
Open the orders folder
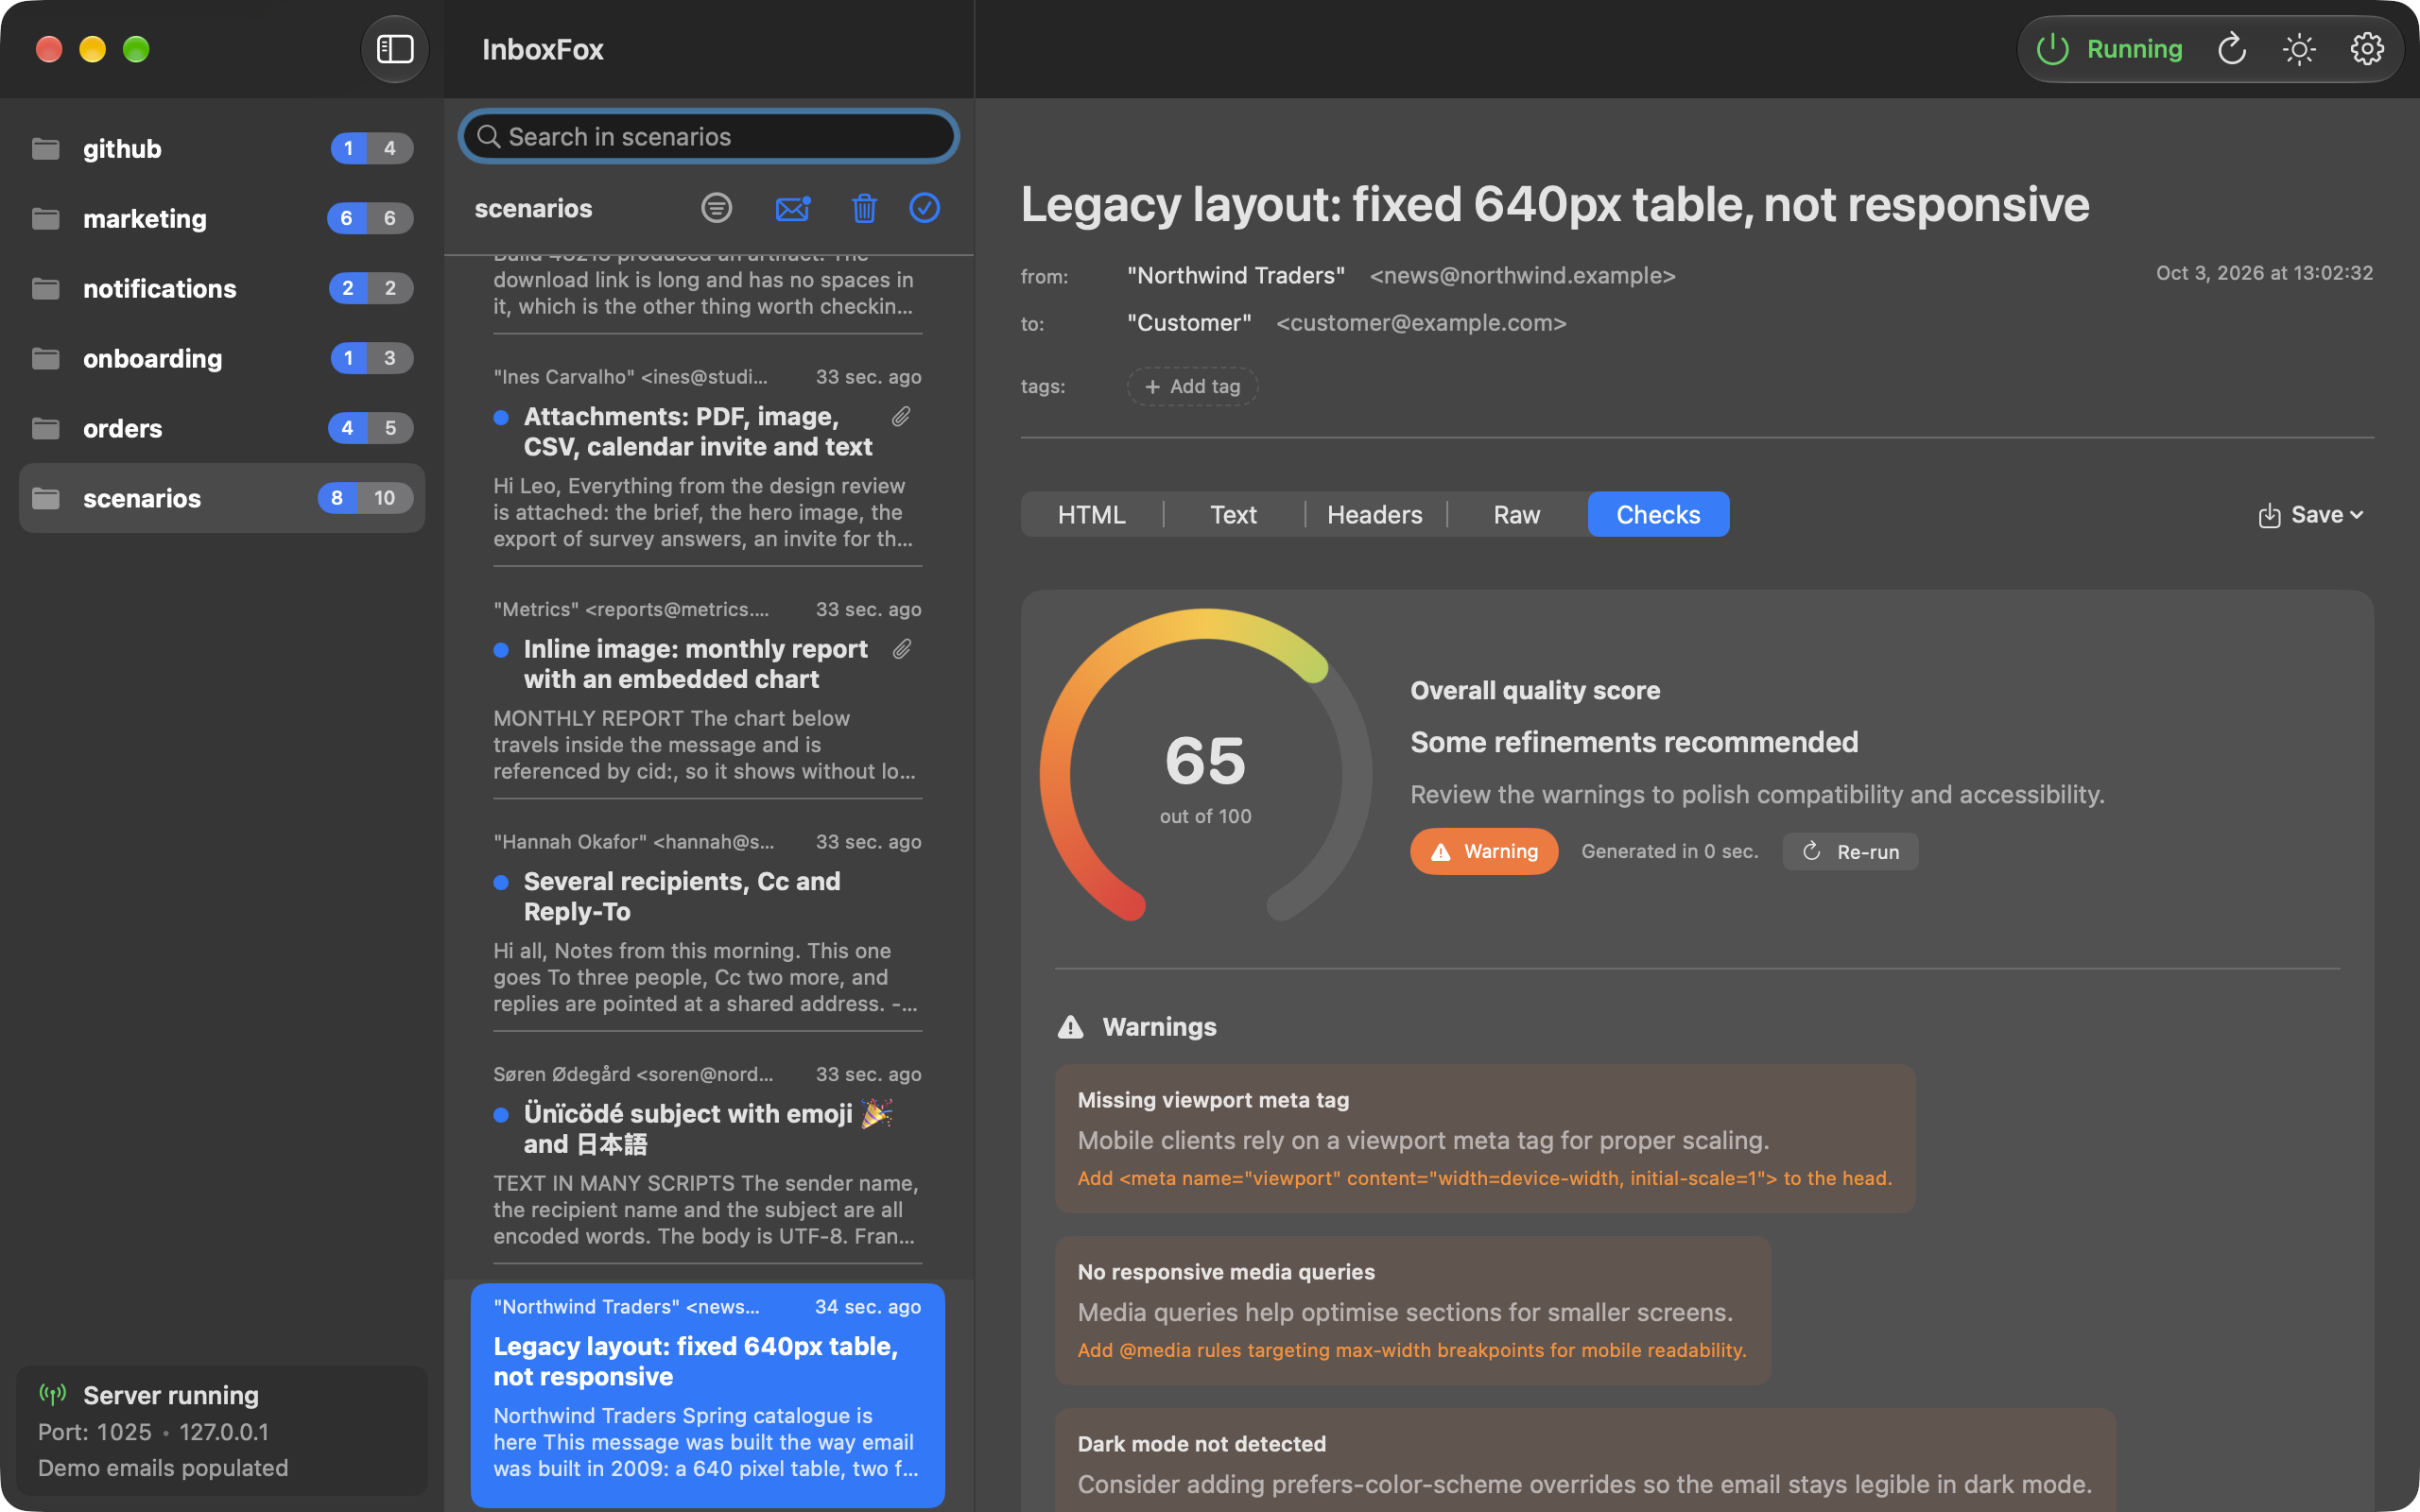point(222,428)
